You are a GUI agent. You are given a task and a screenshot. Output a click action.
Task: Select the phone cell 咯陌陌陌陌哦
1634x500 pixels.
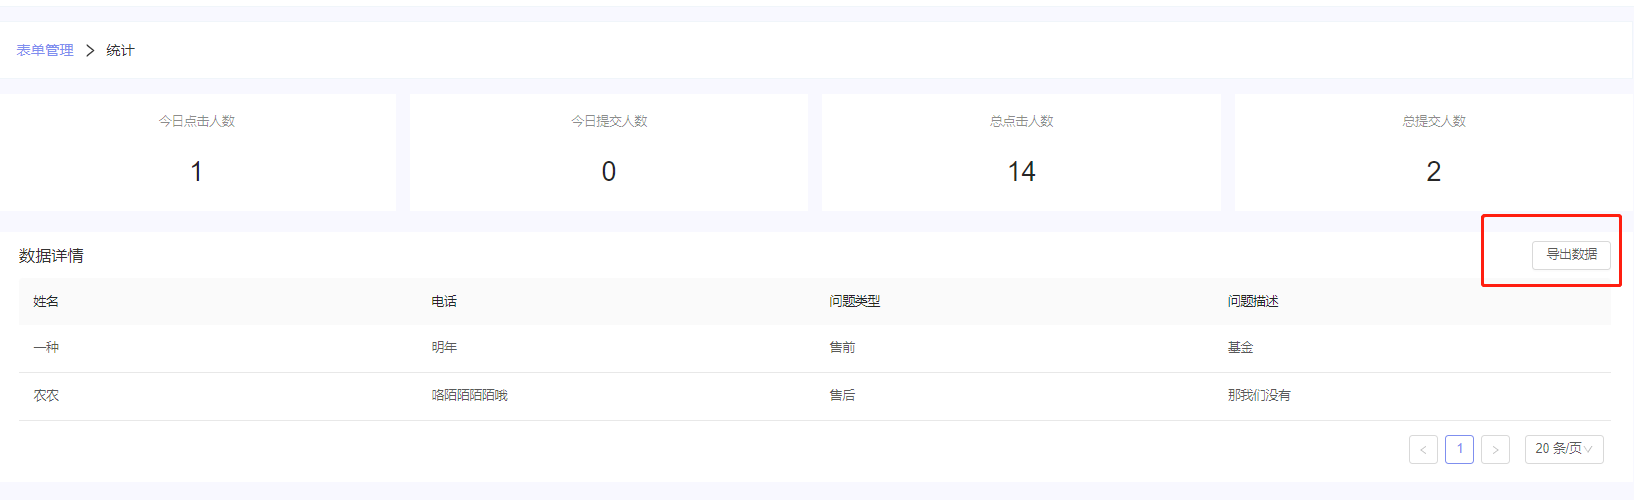(x=470, y=395)
